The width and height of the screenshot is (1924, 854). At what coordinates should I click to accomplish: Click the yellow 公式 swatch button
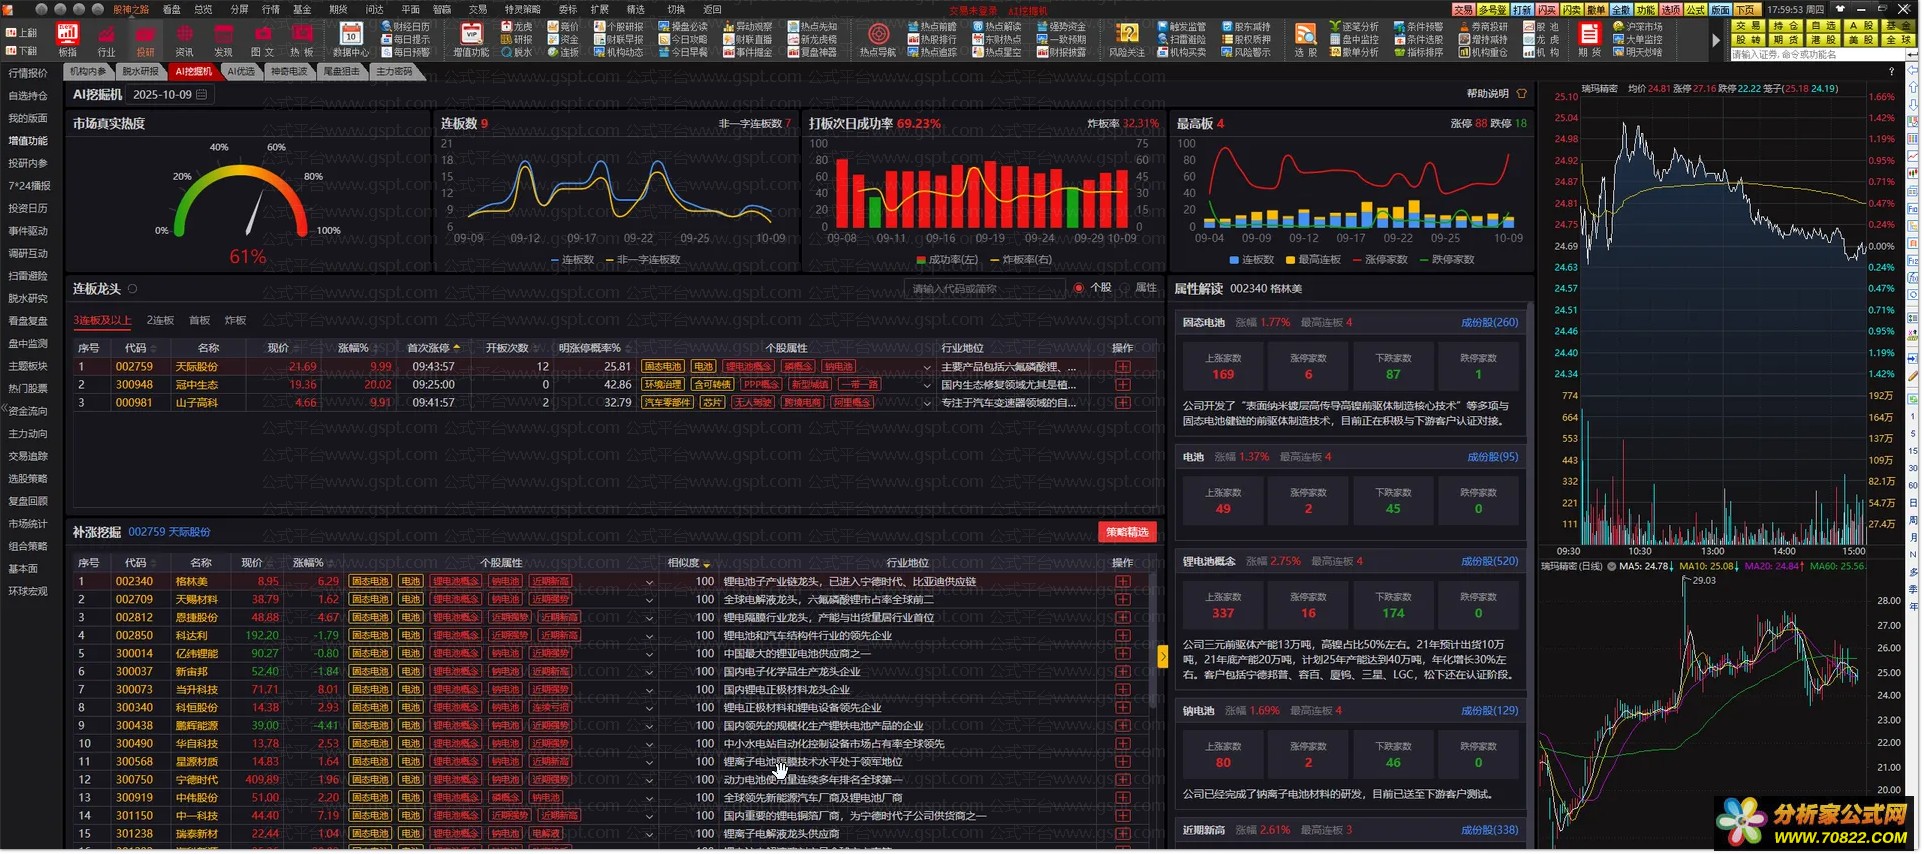(x=1695, y=9)
